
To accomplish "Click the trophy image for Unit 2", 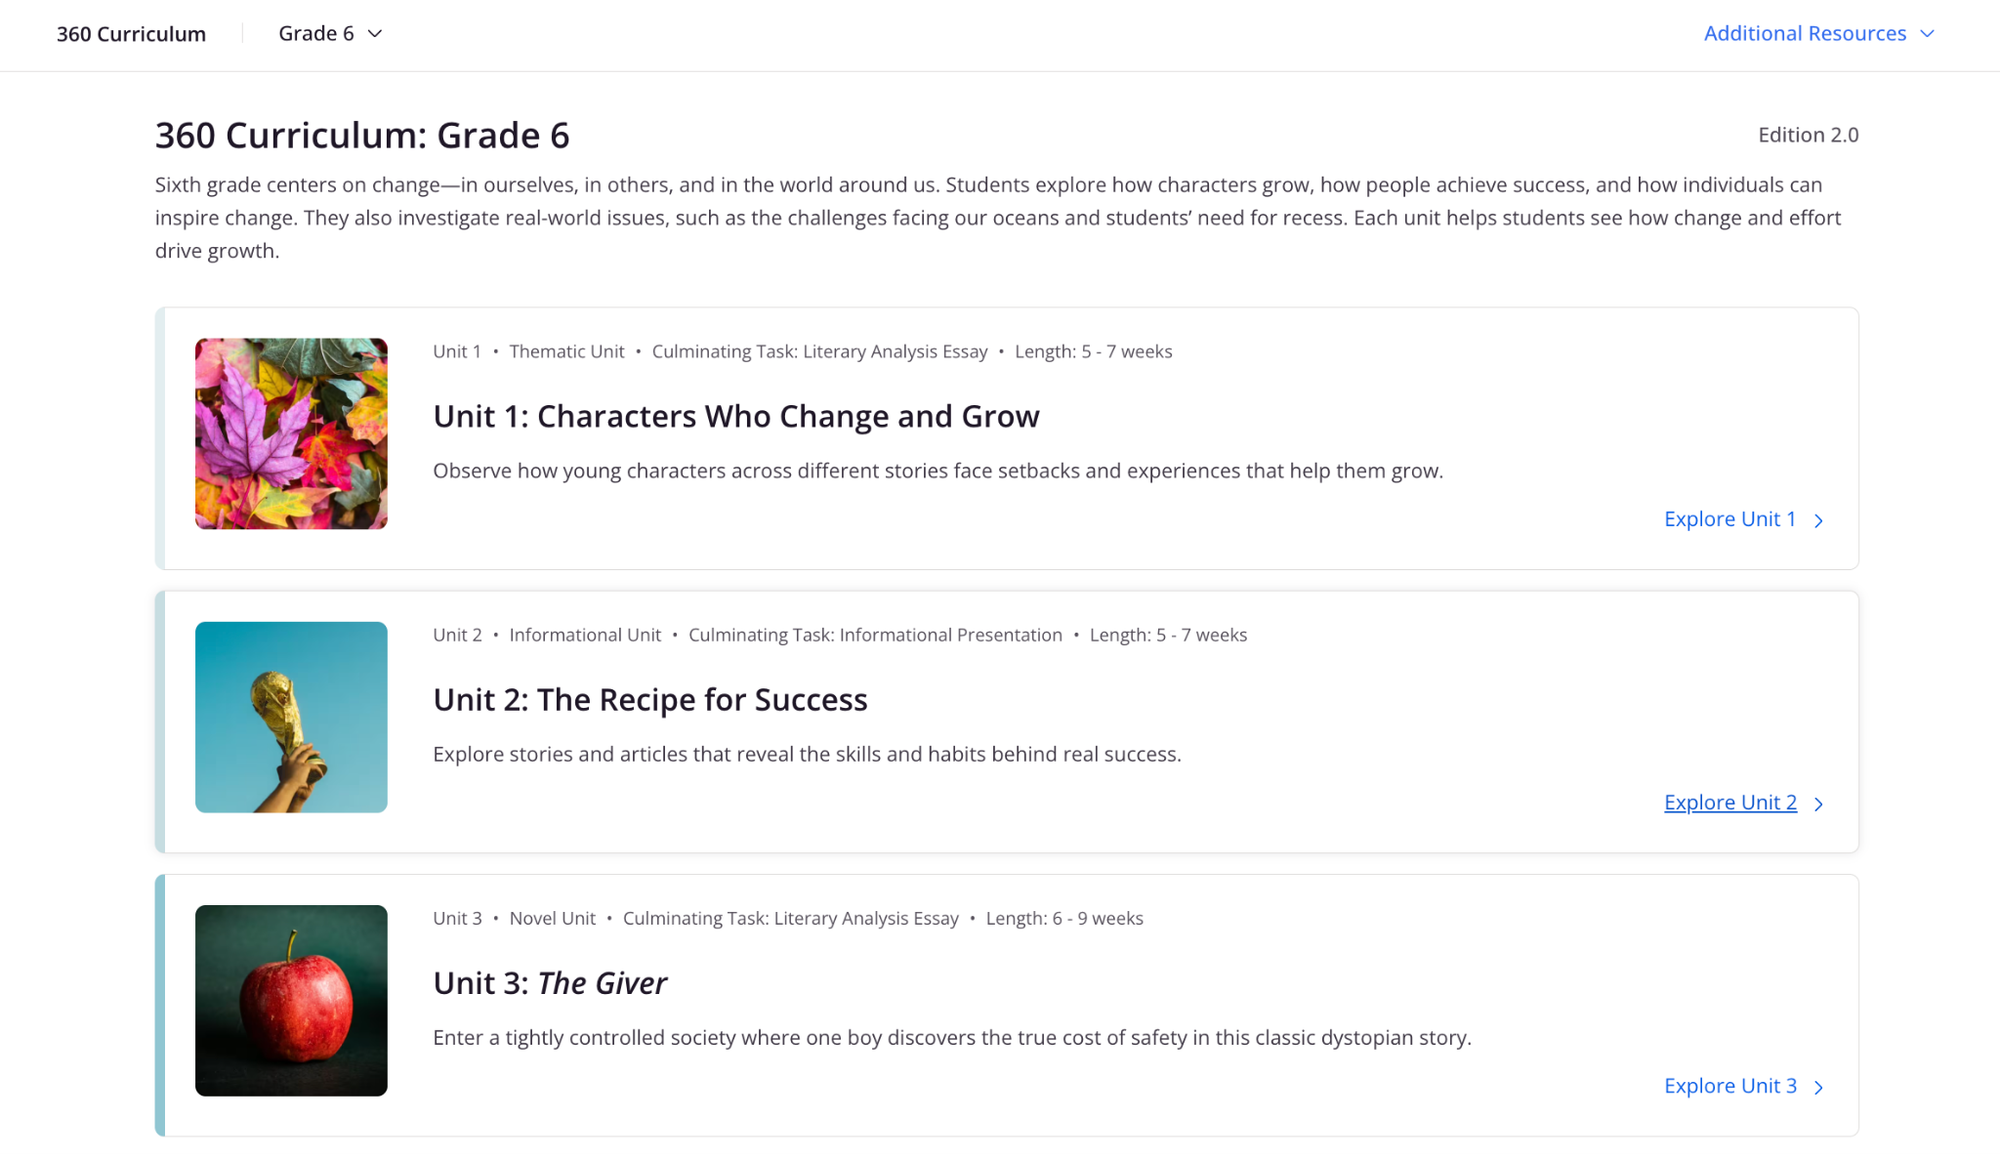I will coord(291,717).
